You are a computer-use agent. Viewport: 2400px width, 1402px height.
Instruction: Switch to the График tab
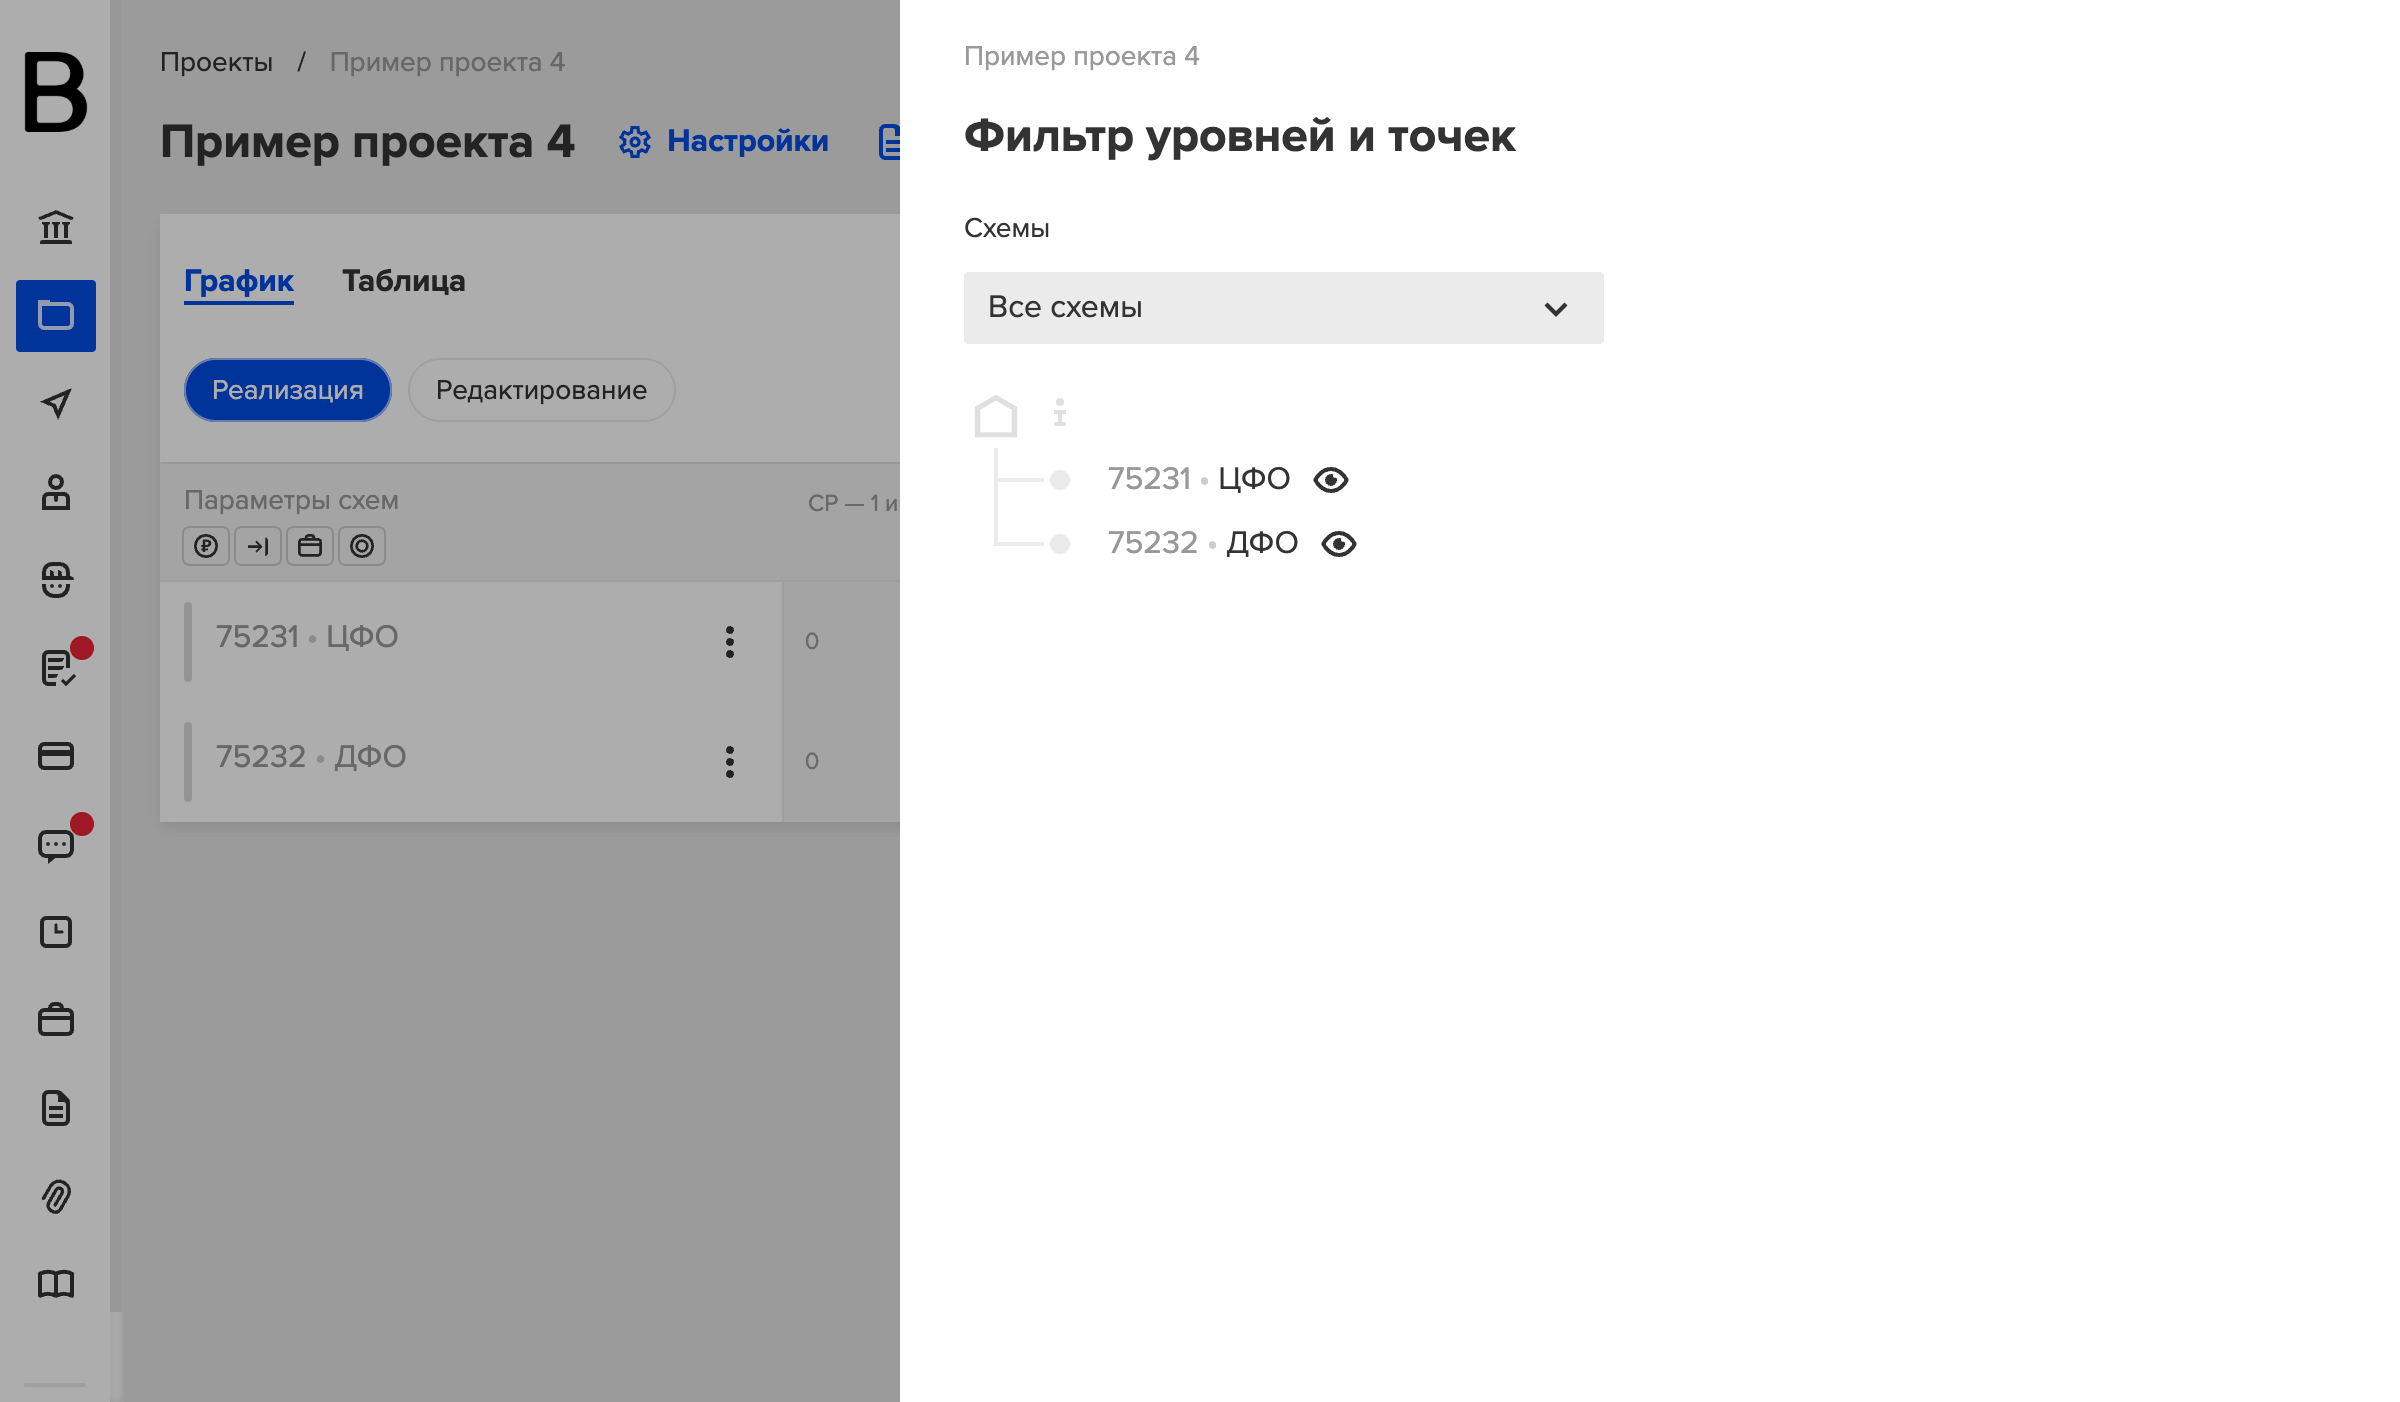pyautogui.click(x=239, y=281)
